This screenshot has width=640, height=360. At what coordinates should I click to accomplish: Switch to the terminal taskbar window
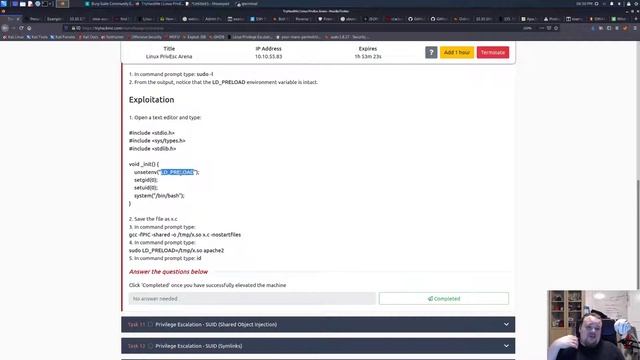pyautogui.click(x=247, y=4)
